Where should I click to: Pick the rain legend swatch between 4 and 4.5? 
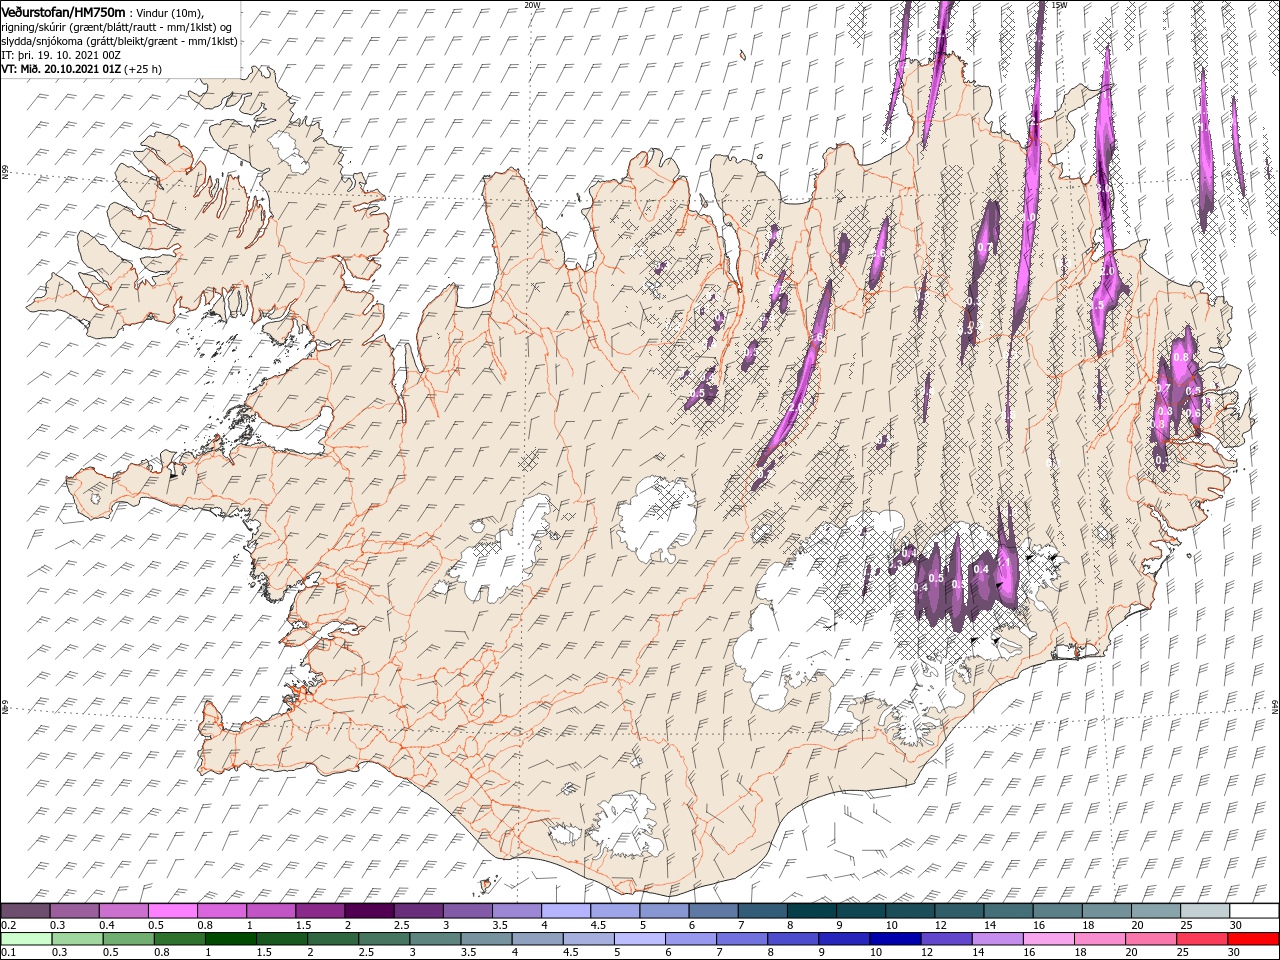click(538, 939)
